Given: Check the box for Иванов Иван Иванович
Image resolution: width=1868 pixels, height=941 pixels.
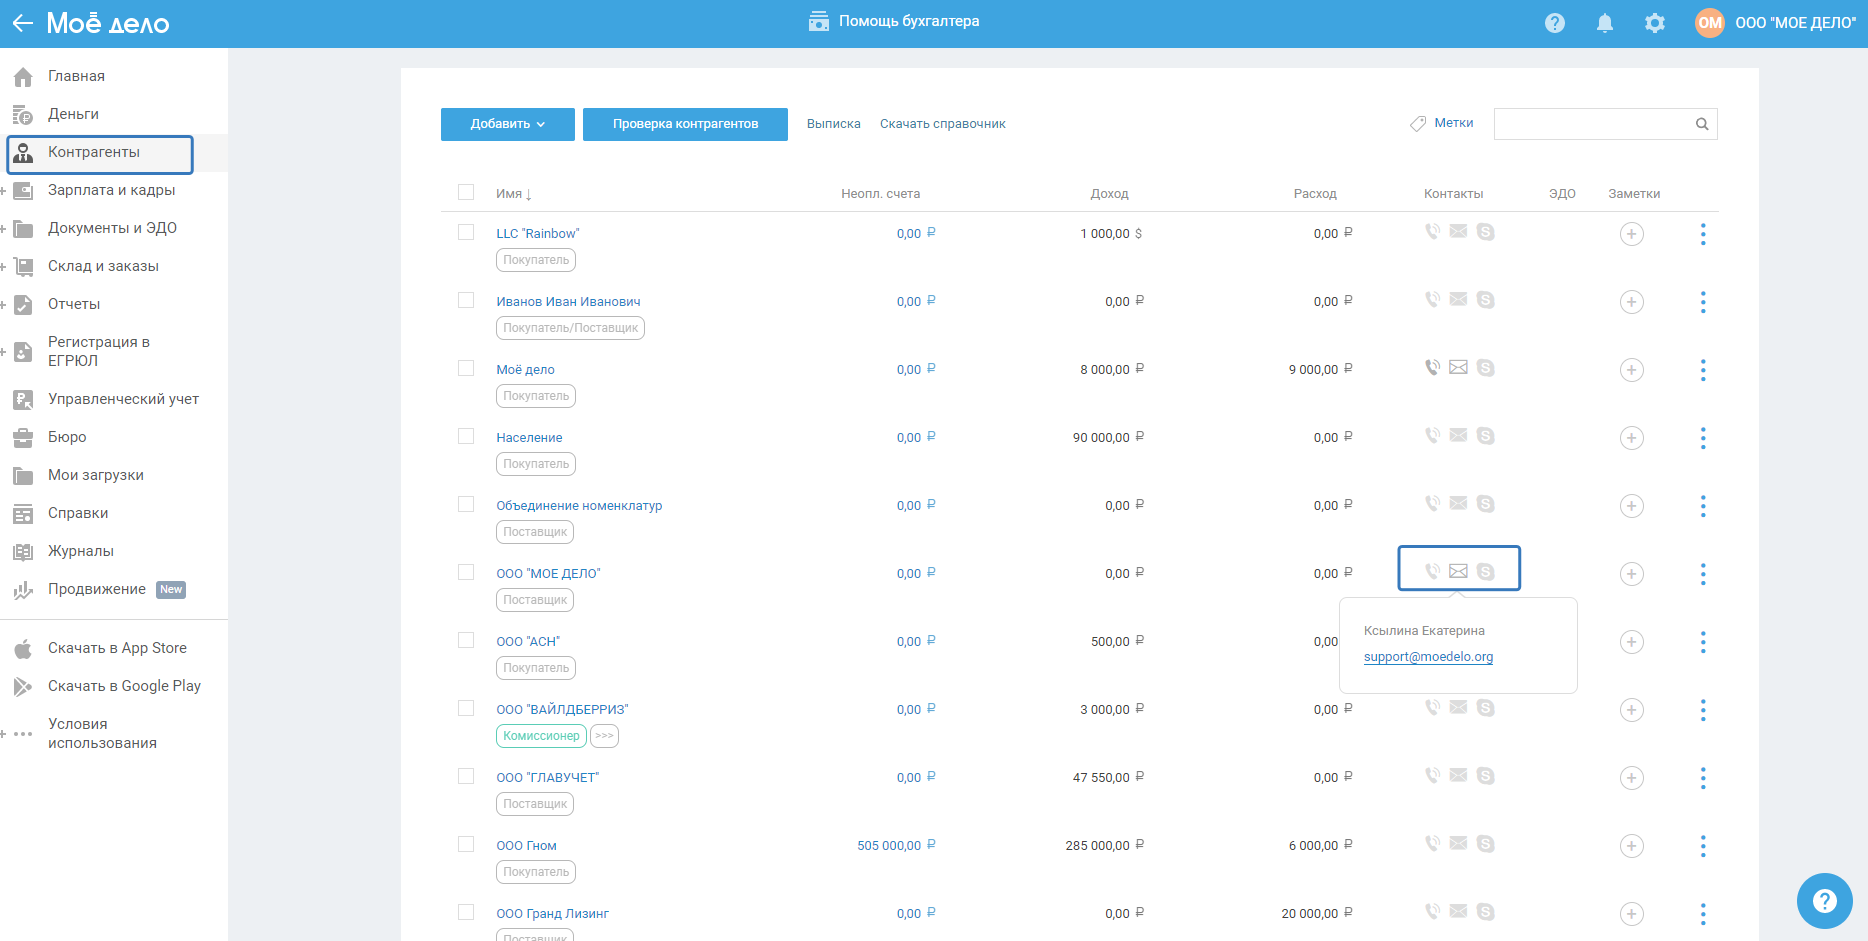Looking at the screenshot, I should coord(466,301).
